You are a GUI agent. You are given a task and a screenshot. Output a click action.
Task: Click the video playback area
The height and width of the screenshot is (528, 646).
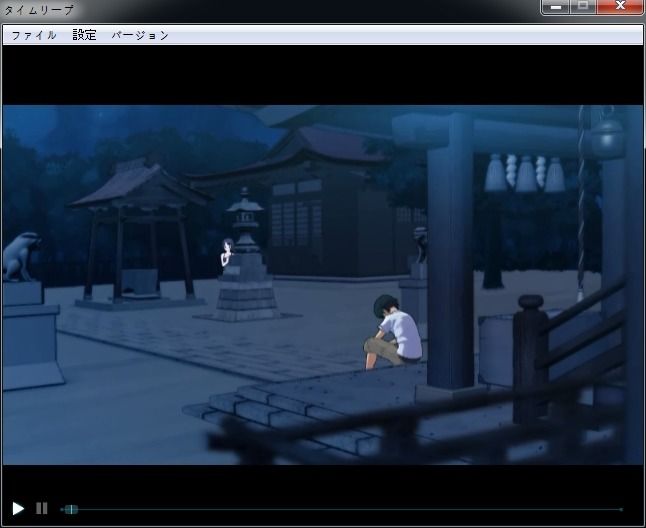point(323,285)
